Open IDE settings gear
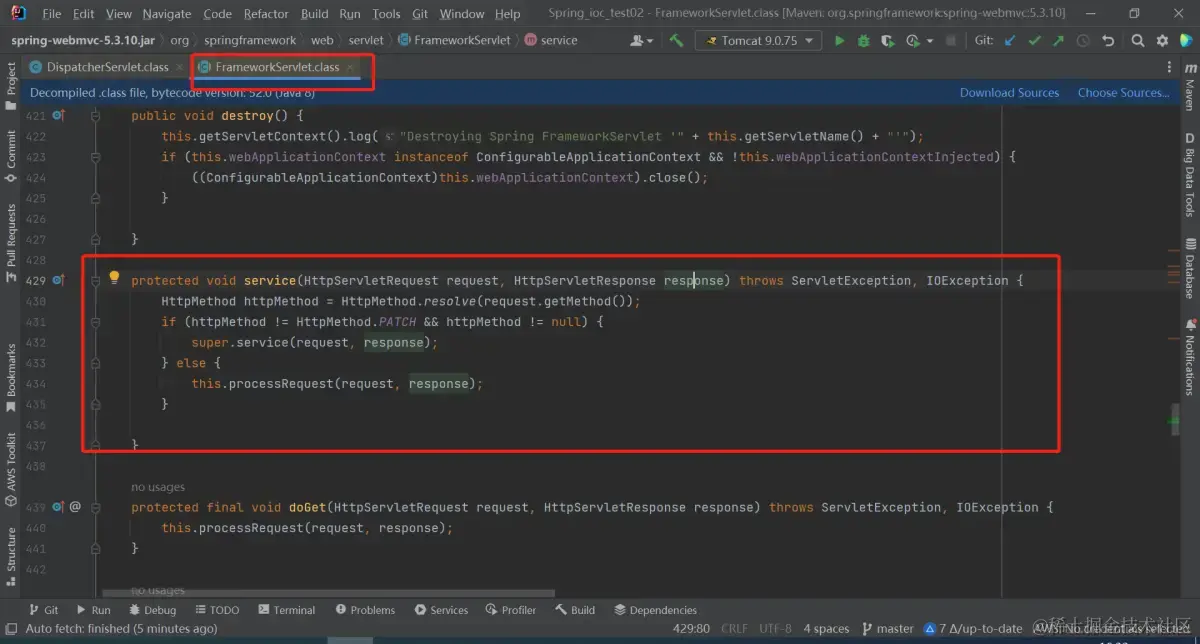This screenshot has width=1200, height=644. pyautogui.click(x=1162, y=40)
